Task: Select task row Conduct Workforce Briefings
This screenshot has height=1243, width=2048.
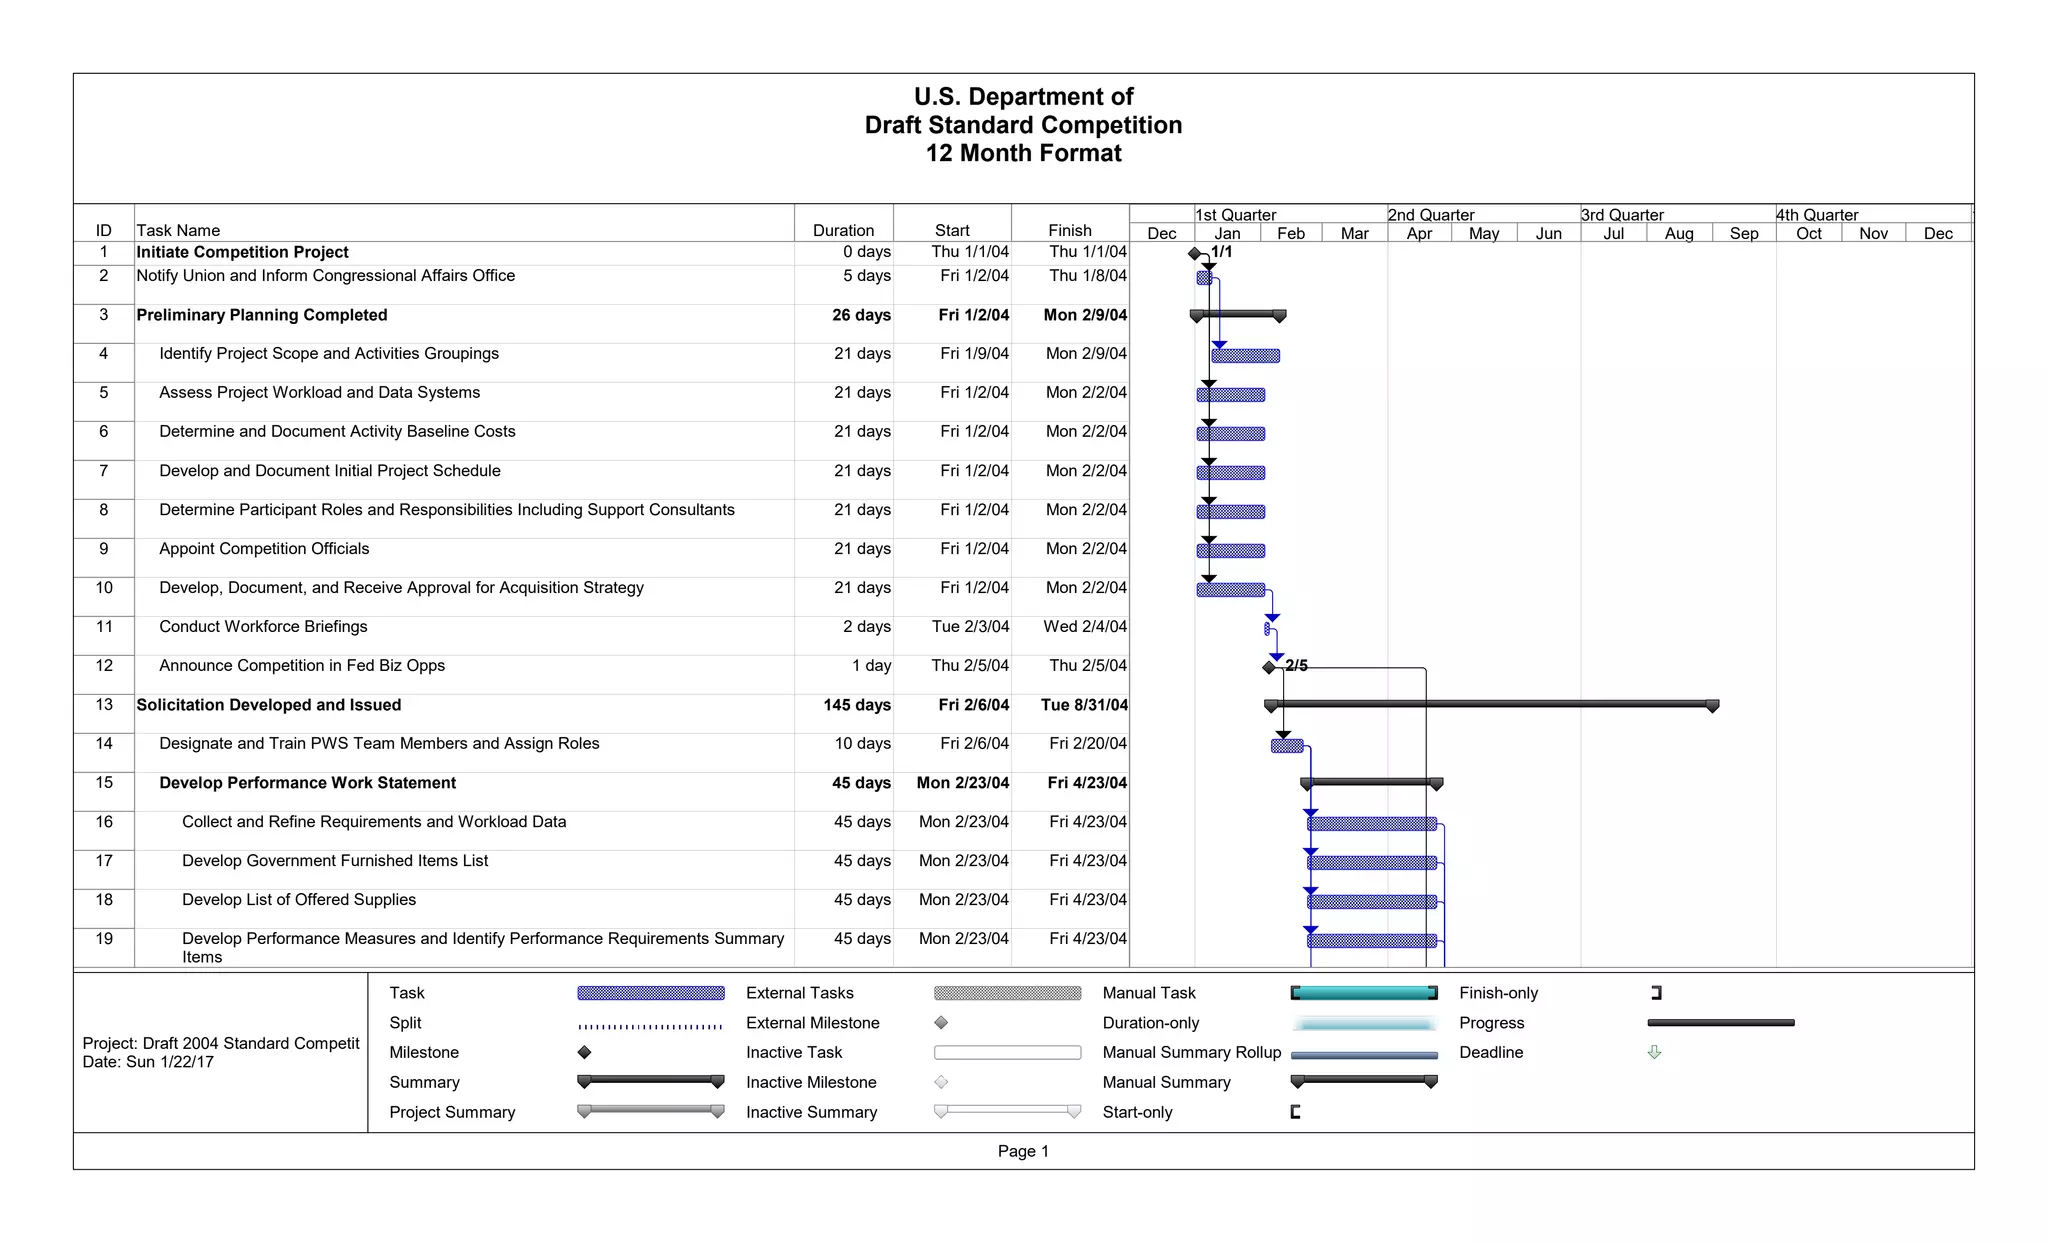Action: pyautogui.click(x=263, y=627)
